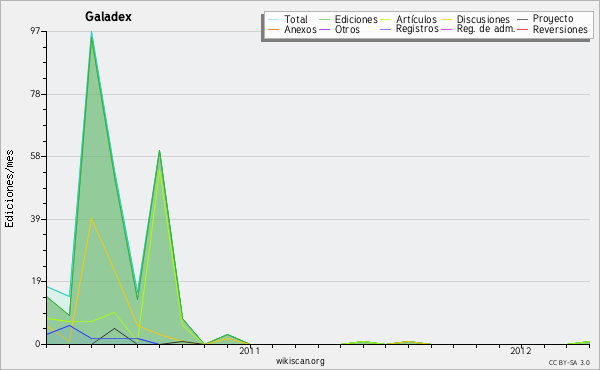
Task: Click the Anexos legend label
Action: click(300, 29)
